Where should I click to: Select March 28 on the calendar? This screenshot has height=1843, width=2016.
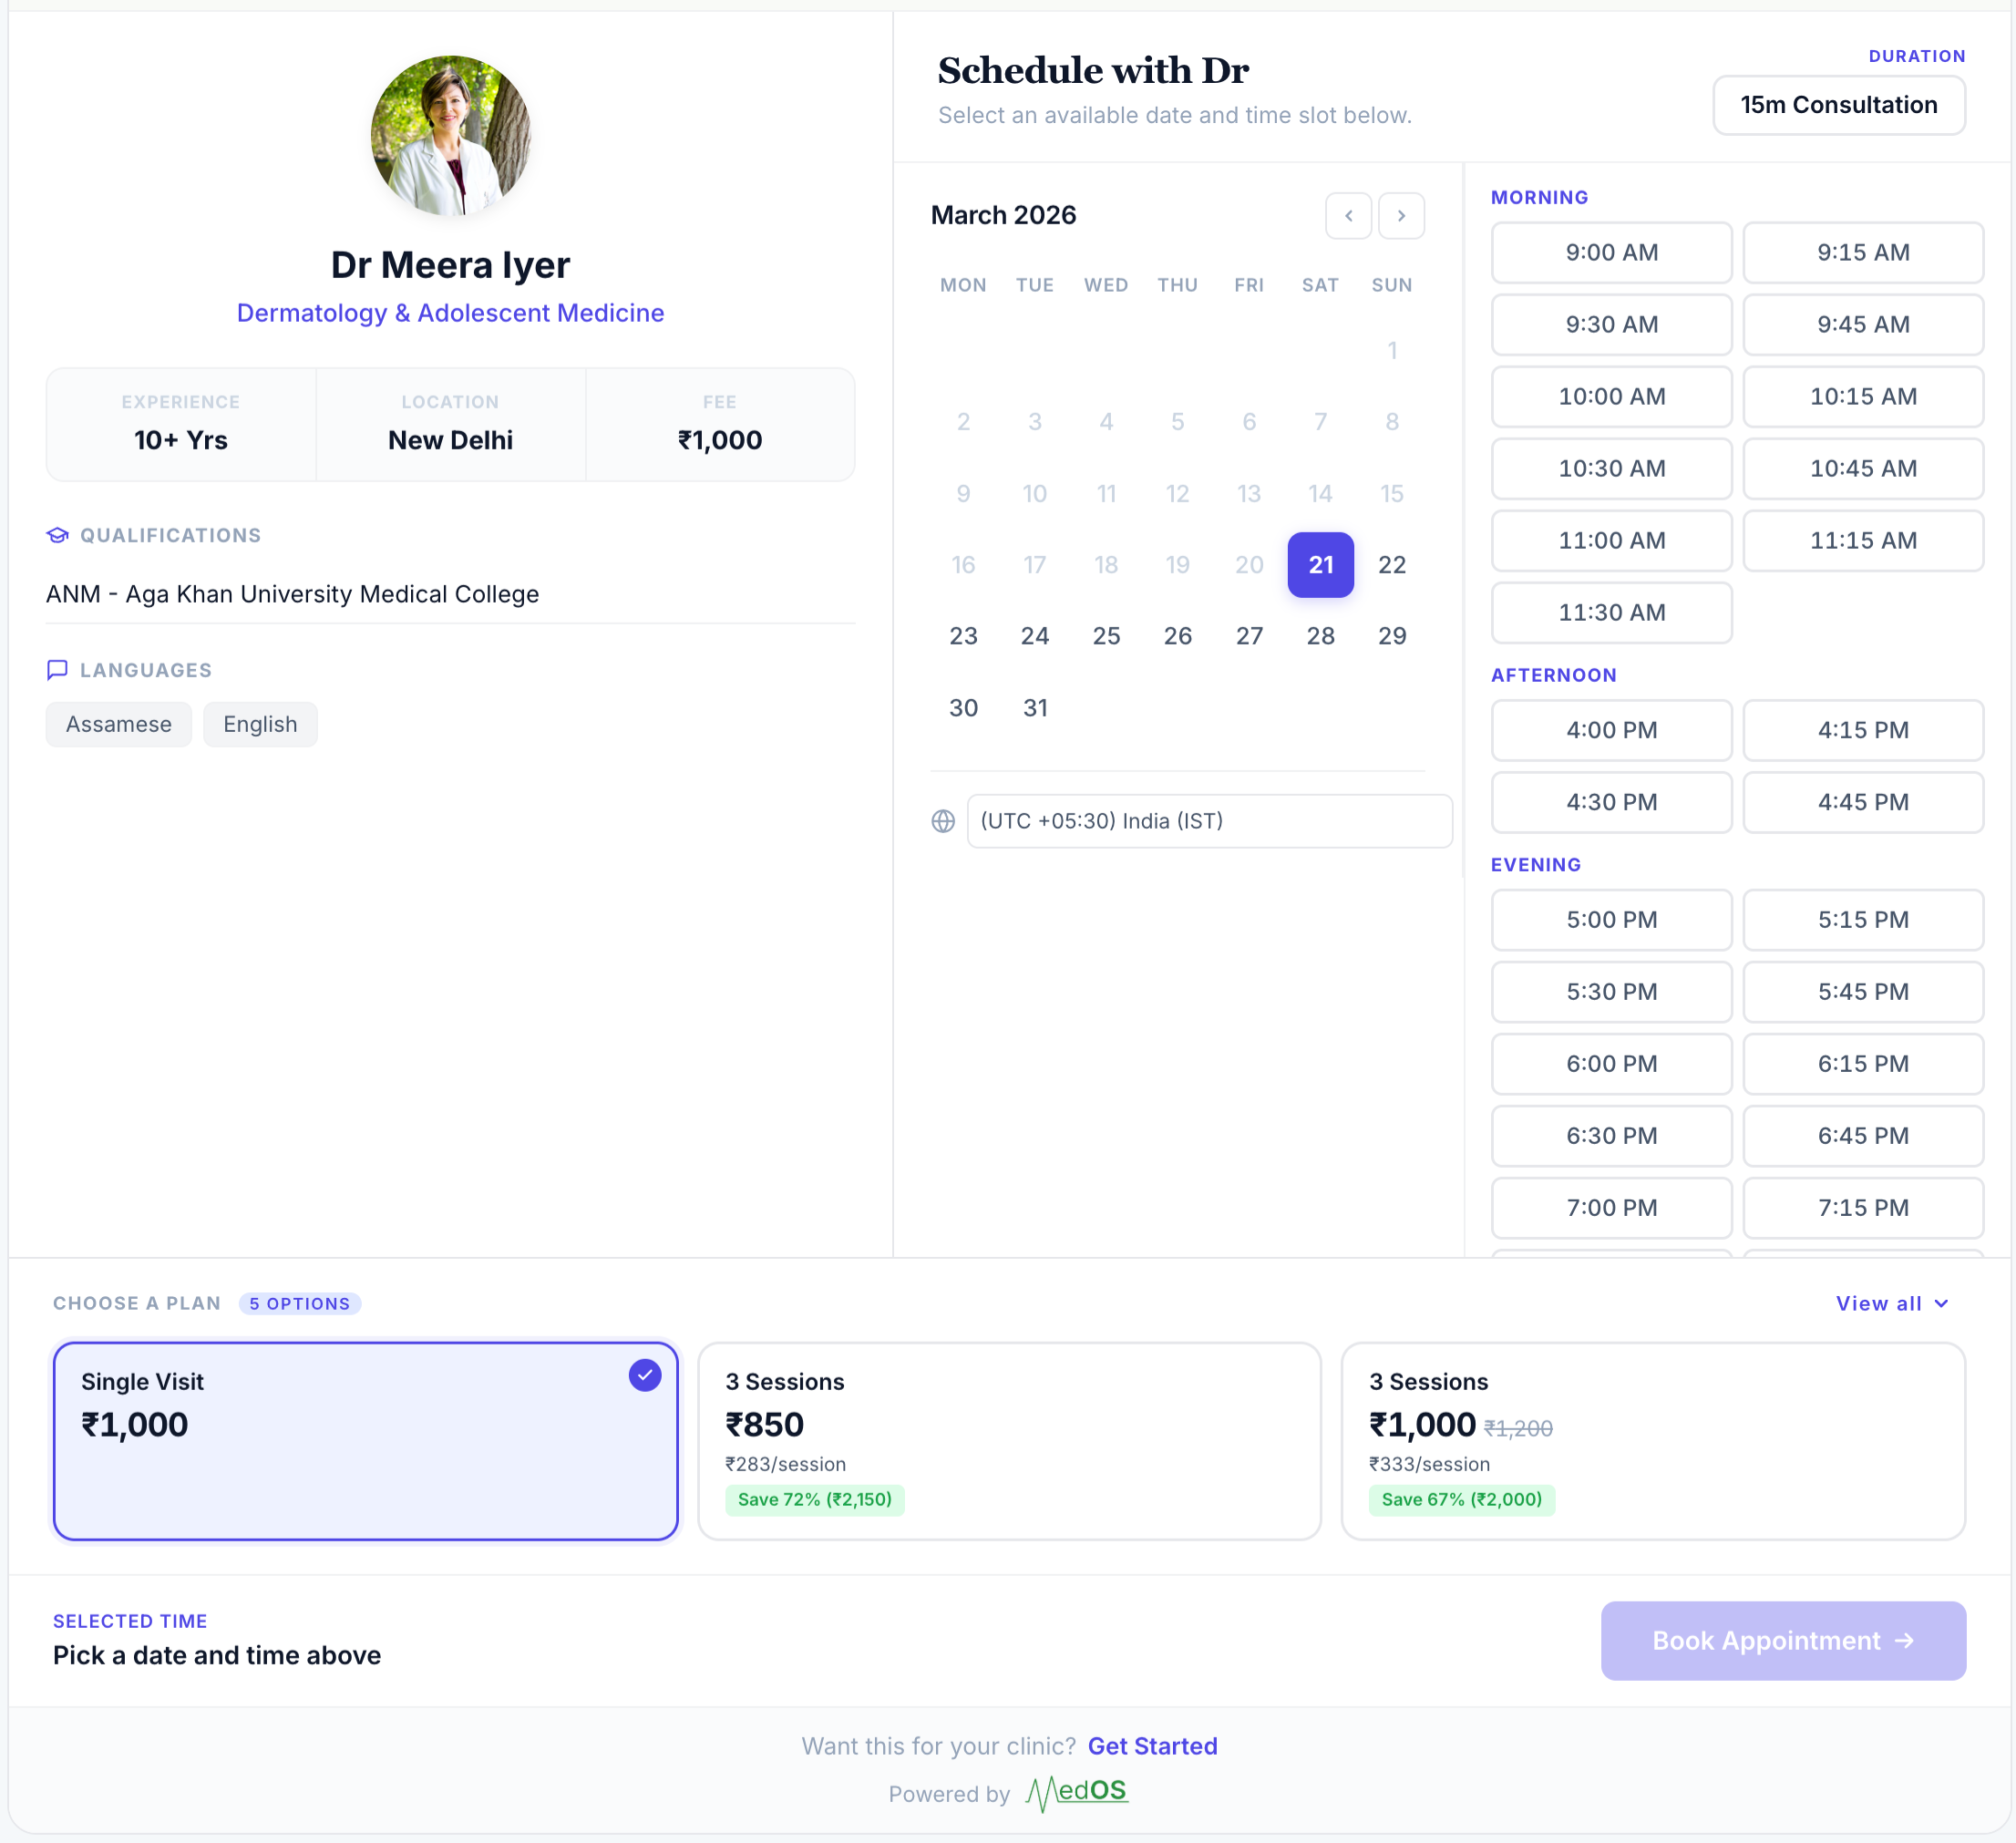[1320, 635]
